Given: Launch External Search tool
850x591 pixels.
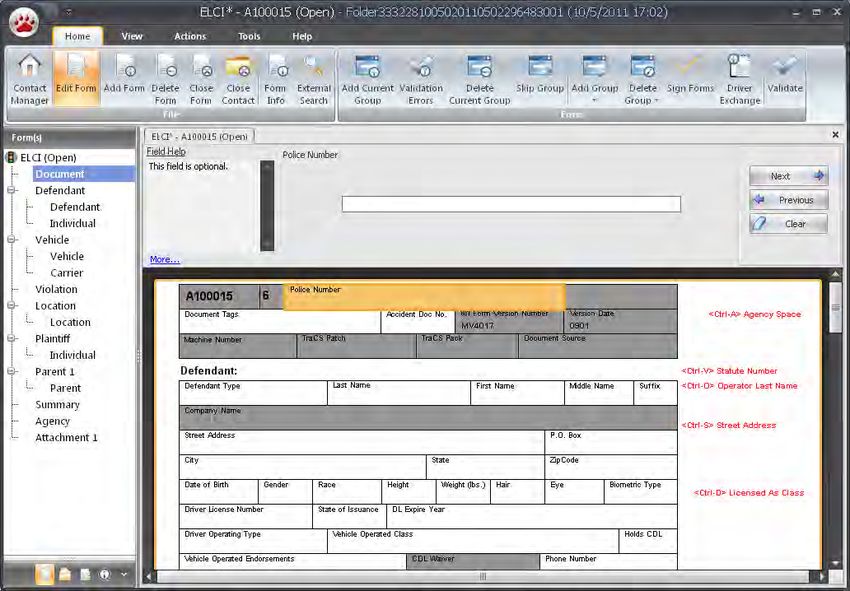Looking at the screenshot, I should point(314,80).
